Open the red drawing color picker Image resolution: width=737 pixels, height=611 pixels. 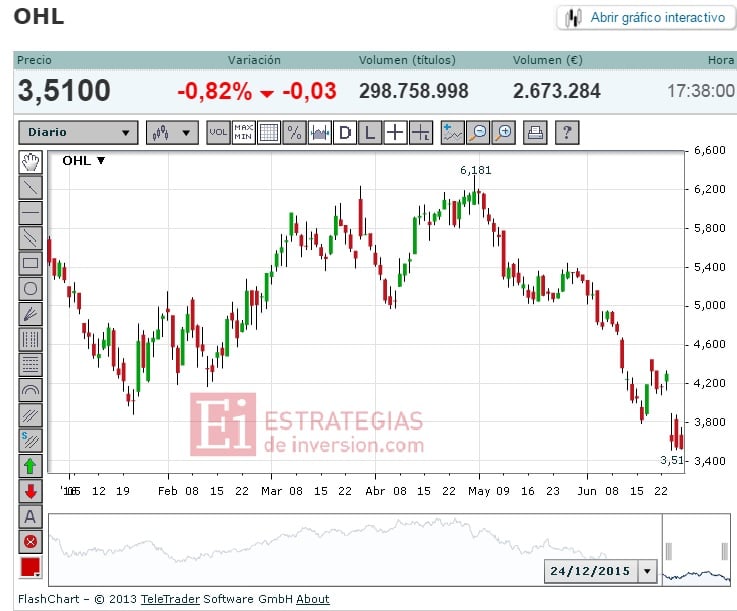[31, 567]
